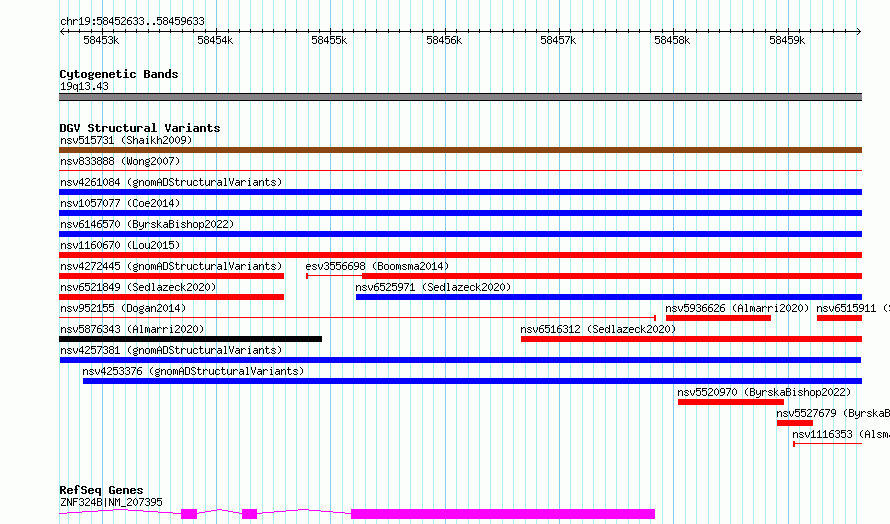Click the esv3556698 (Boomsma2014) label
Viewport: 890px width, 524px height.
(377, 266)
